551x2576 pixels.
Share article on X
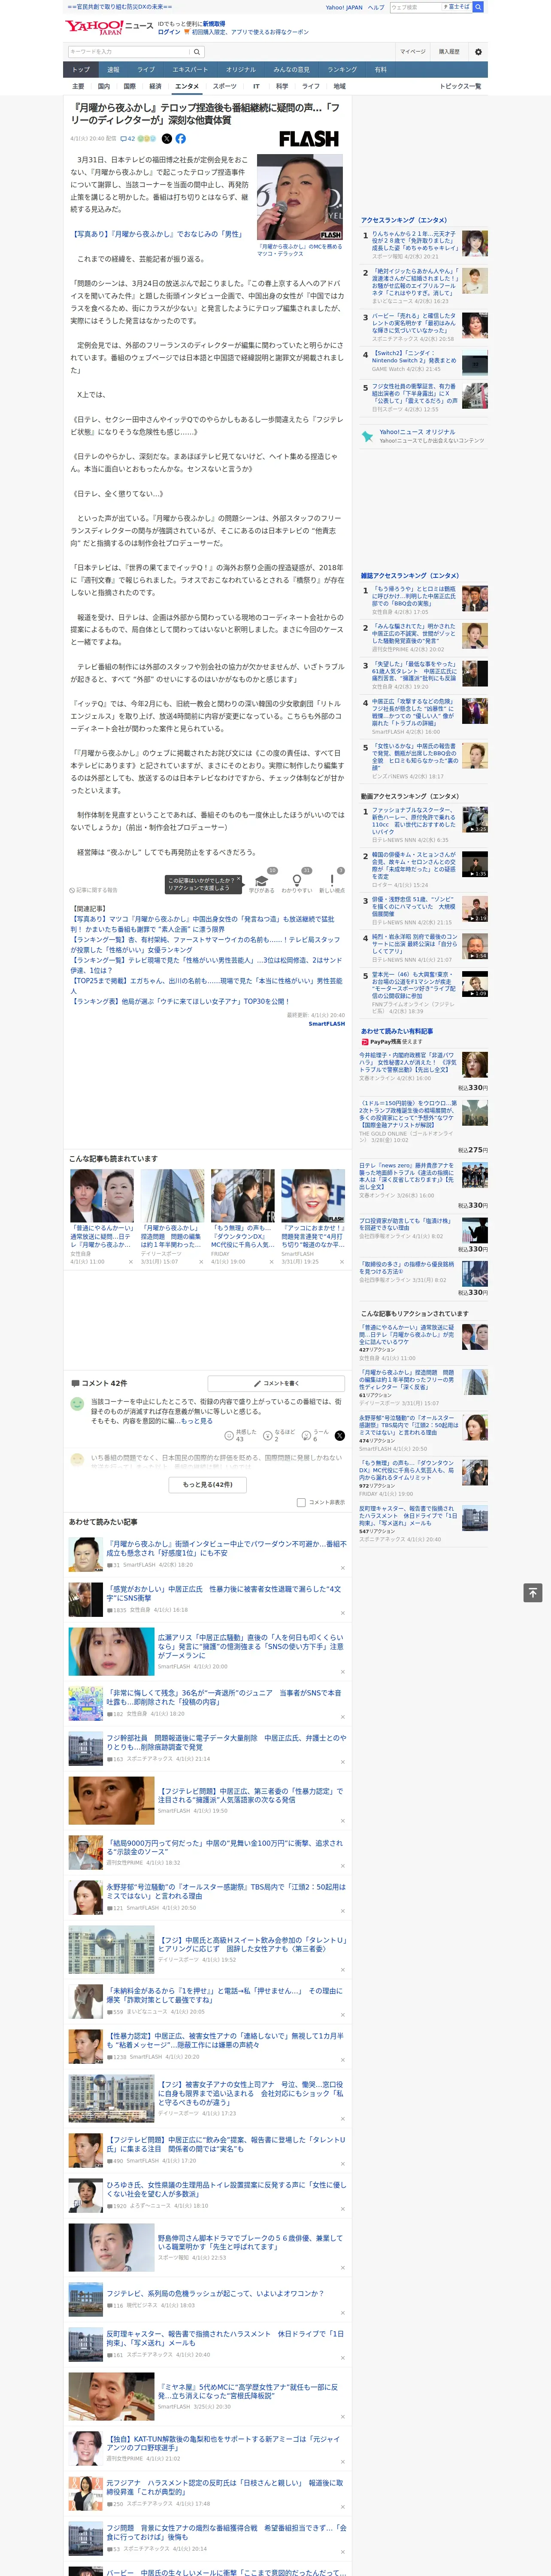coord(167,139)
